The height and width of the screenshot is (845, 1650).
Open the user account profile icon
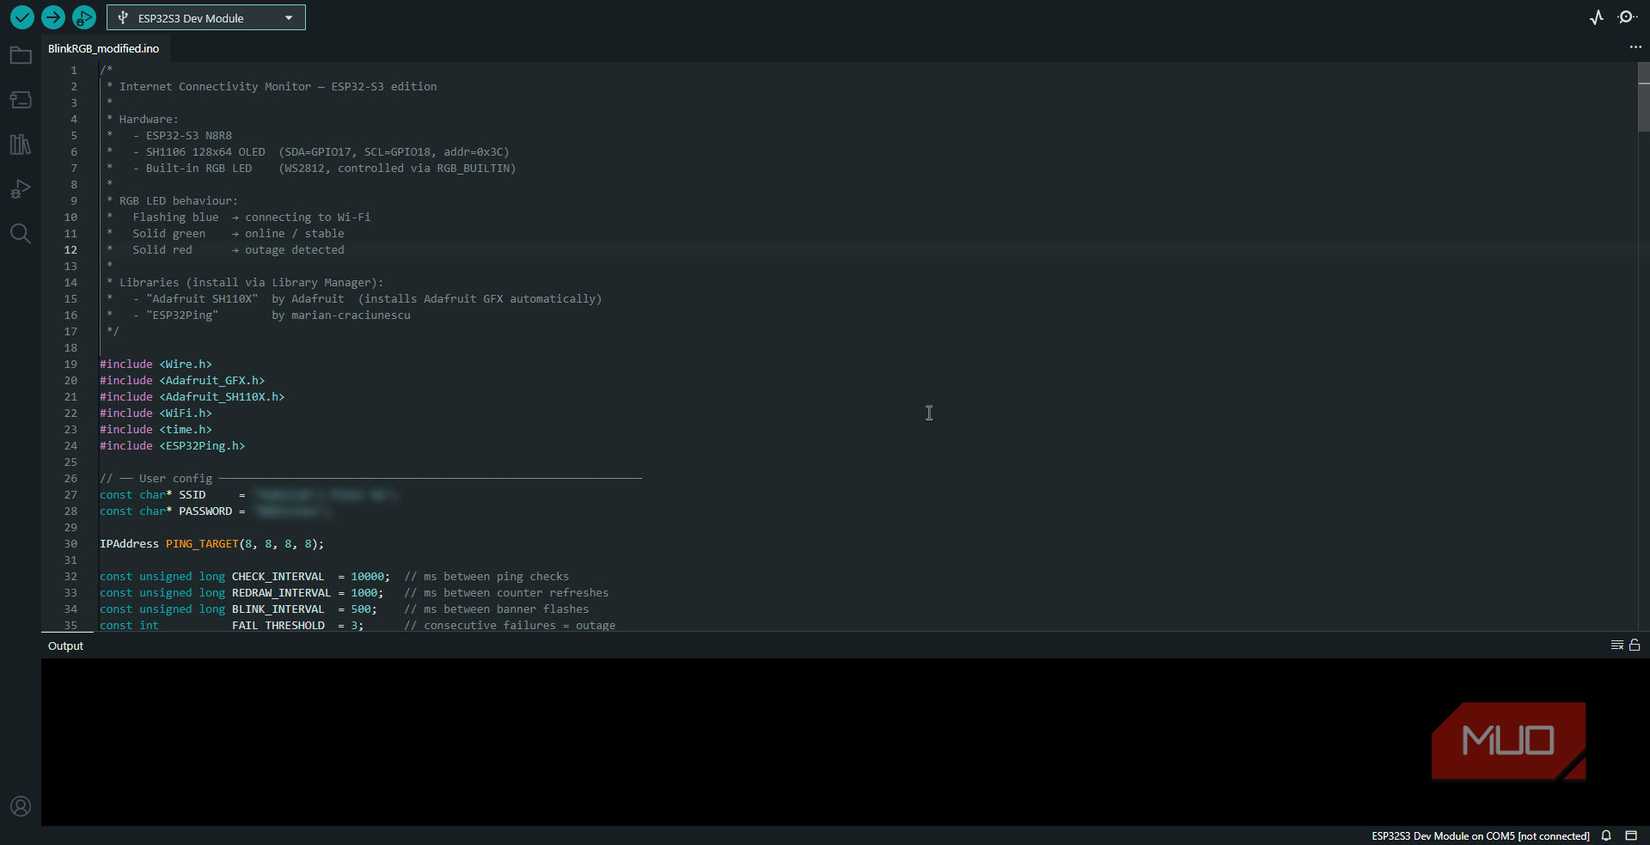click(x=20, y=807)
